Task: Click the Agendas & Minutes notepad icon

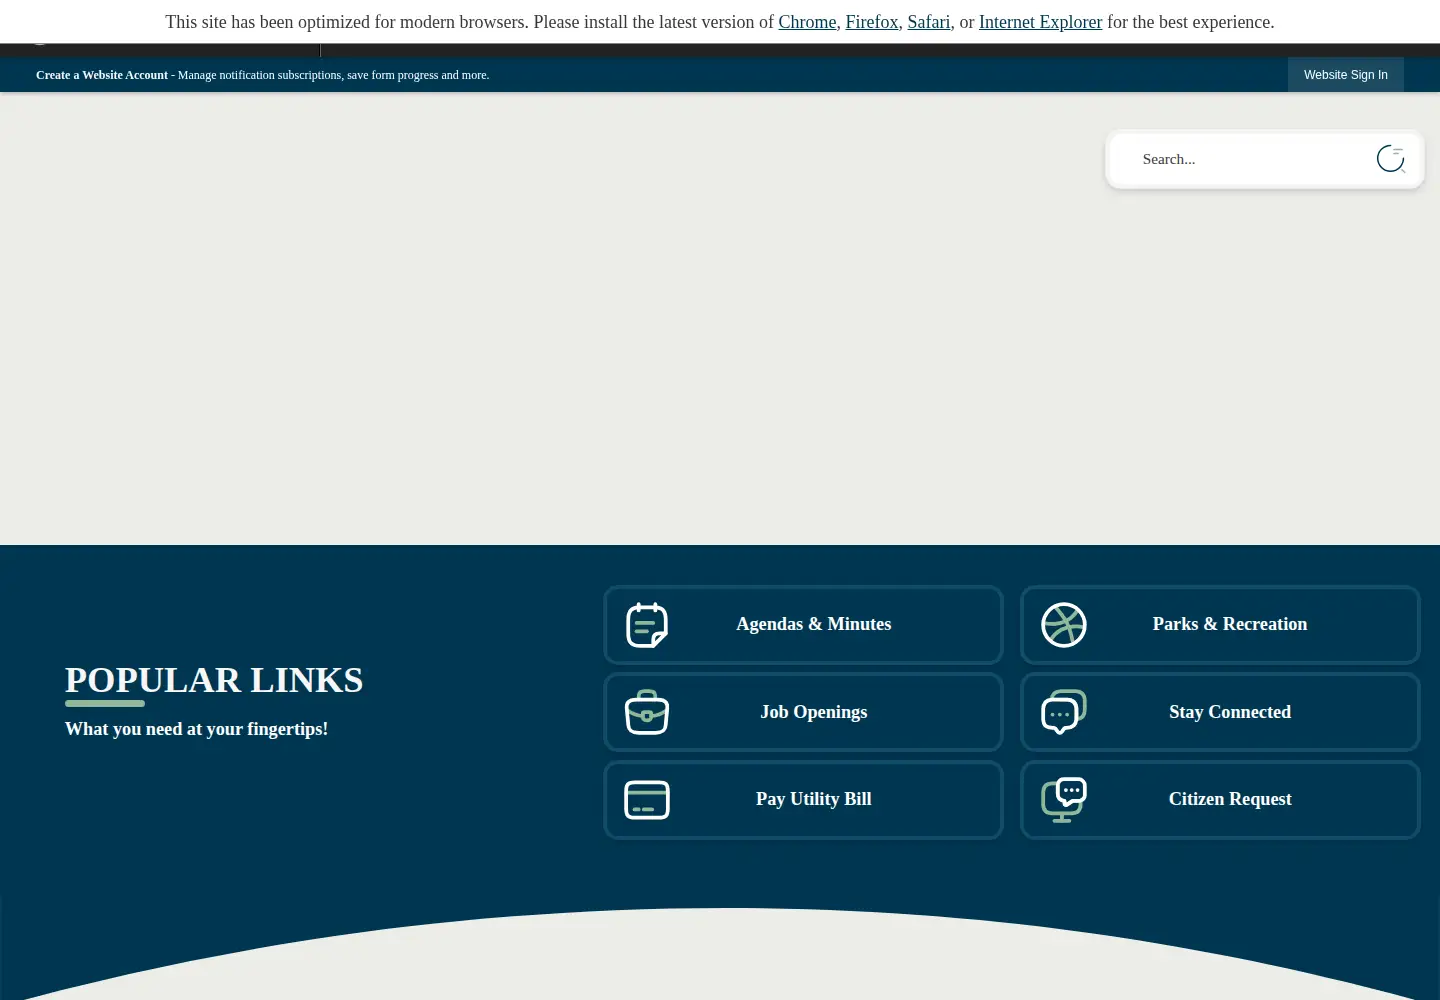Action: tap(647, 625)
